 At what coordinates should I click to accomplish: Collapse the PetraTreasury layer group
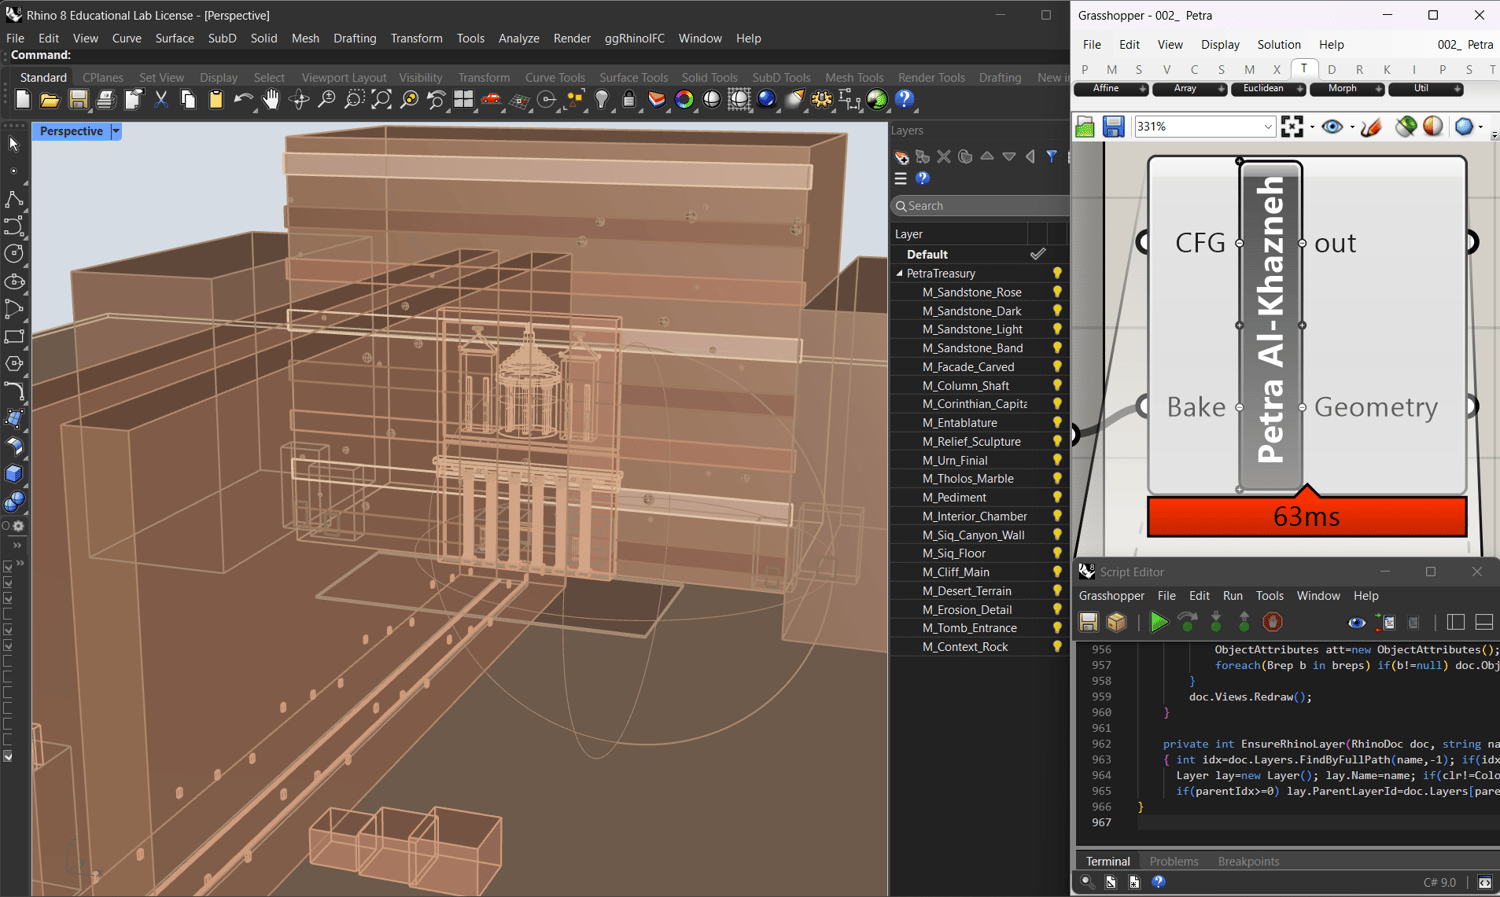click(x=899, y=274)
